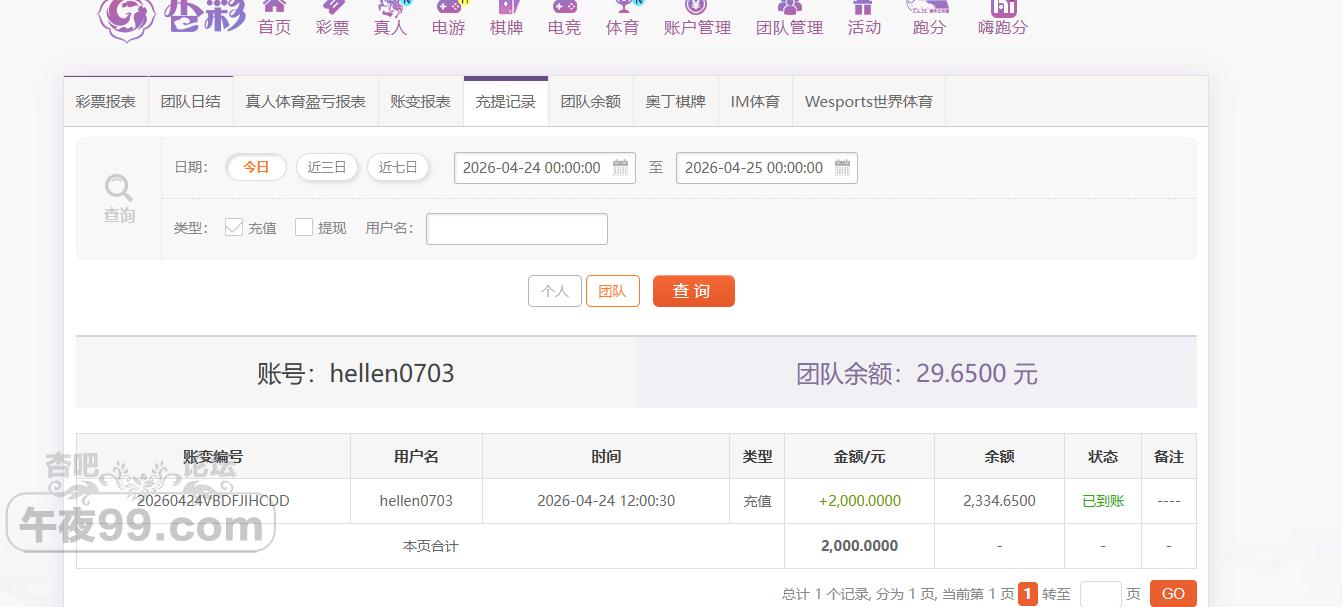
Task: Click transaction ID 20260424VBDFJIHCDD
Action: click(x=213, y=501)
